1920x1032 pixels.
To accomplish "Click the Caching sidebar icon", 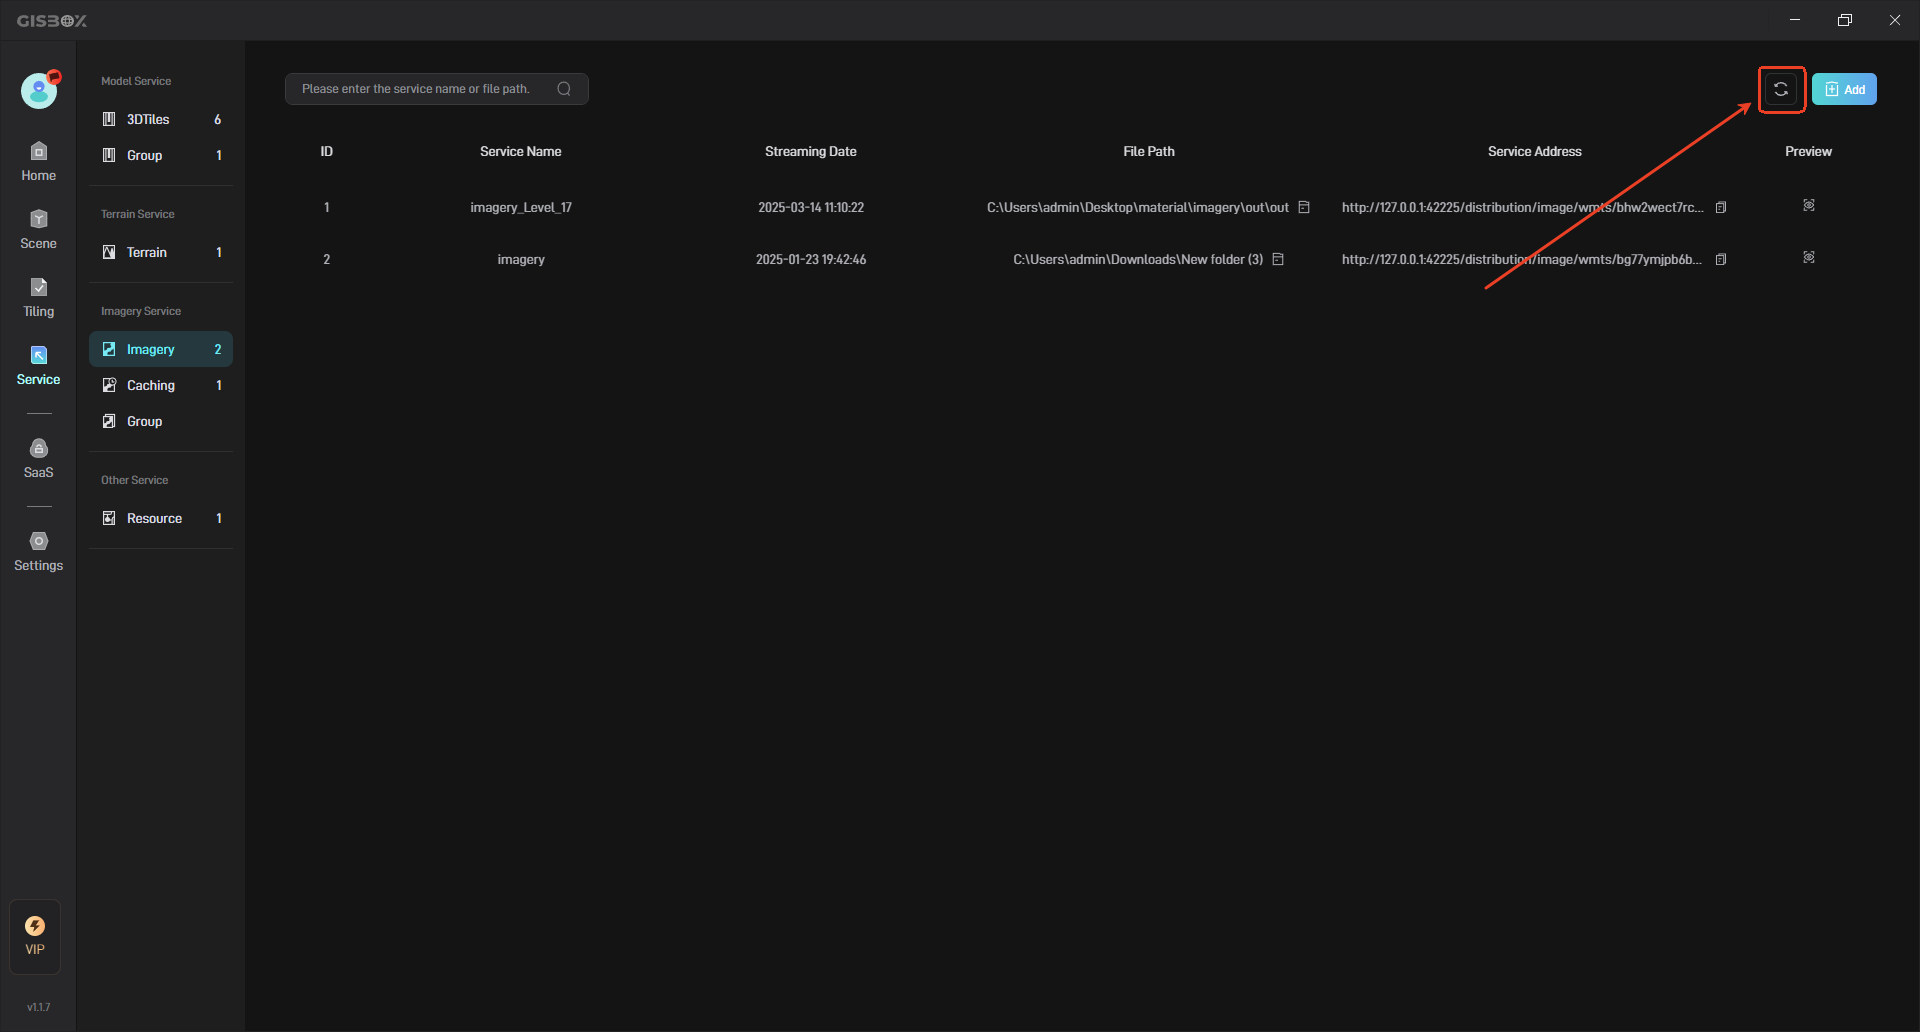I will point(109,385).
